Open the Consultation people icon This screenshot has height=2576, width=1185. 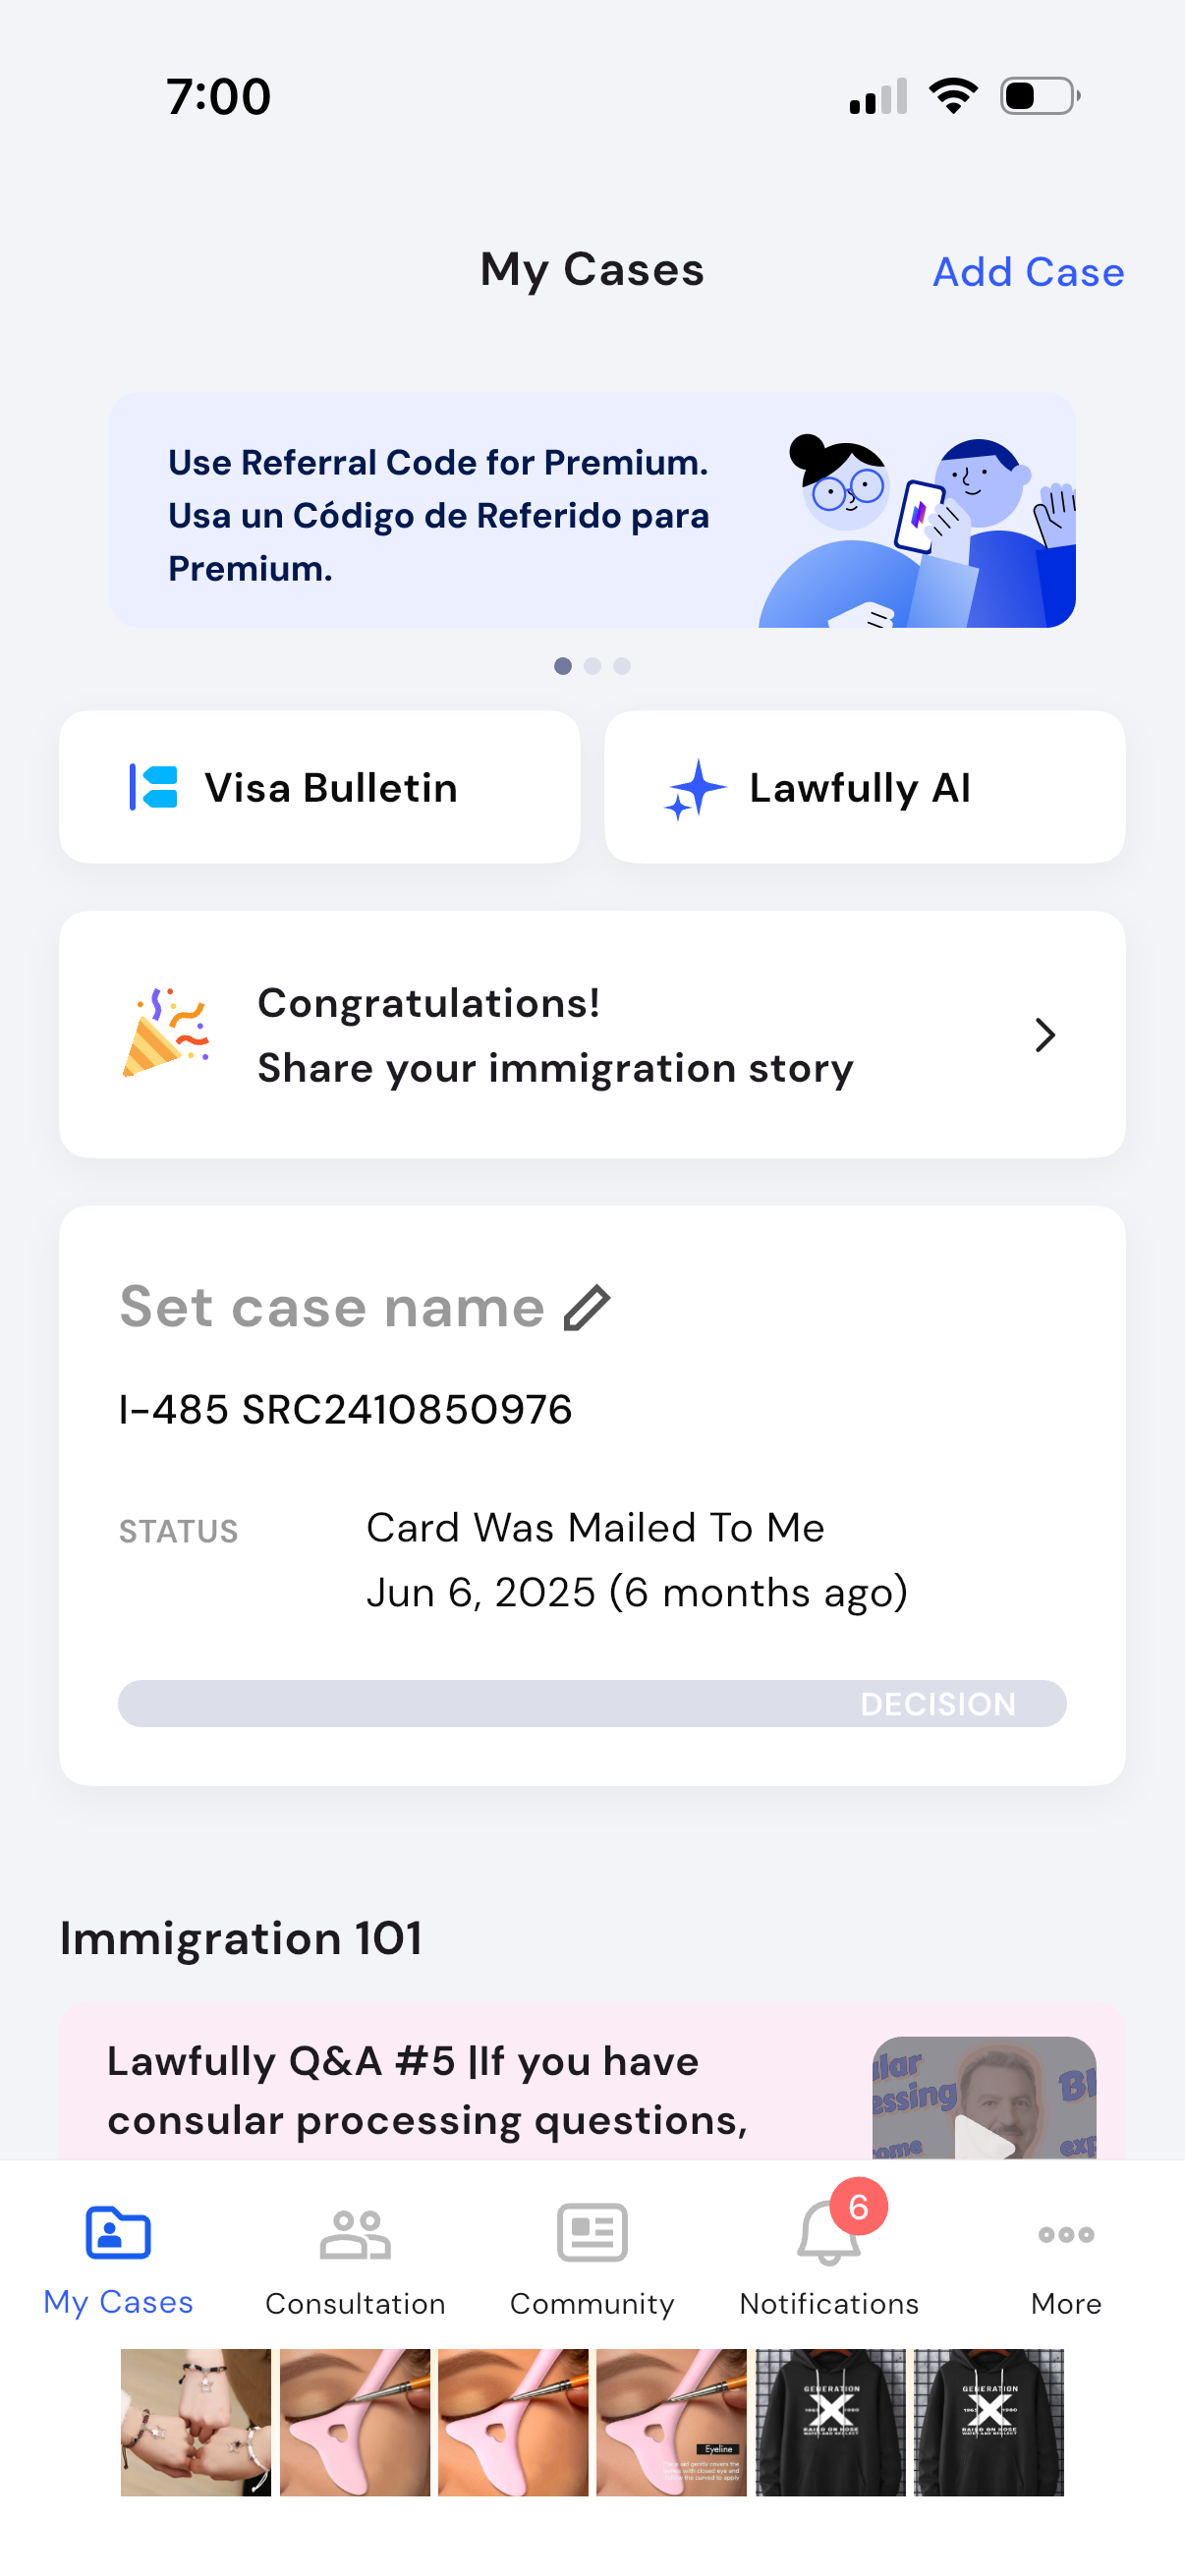pyautogui.click(x=355, y=2233)
